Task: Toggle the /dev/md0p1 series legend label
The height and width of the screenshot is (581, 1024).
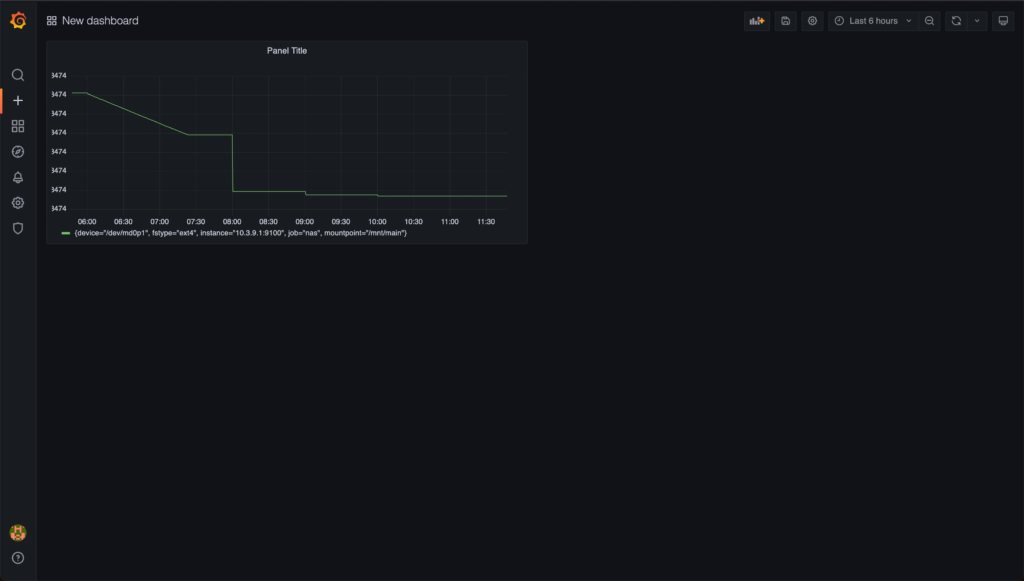Action: (x=240, y=233)
